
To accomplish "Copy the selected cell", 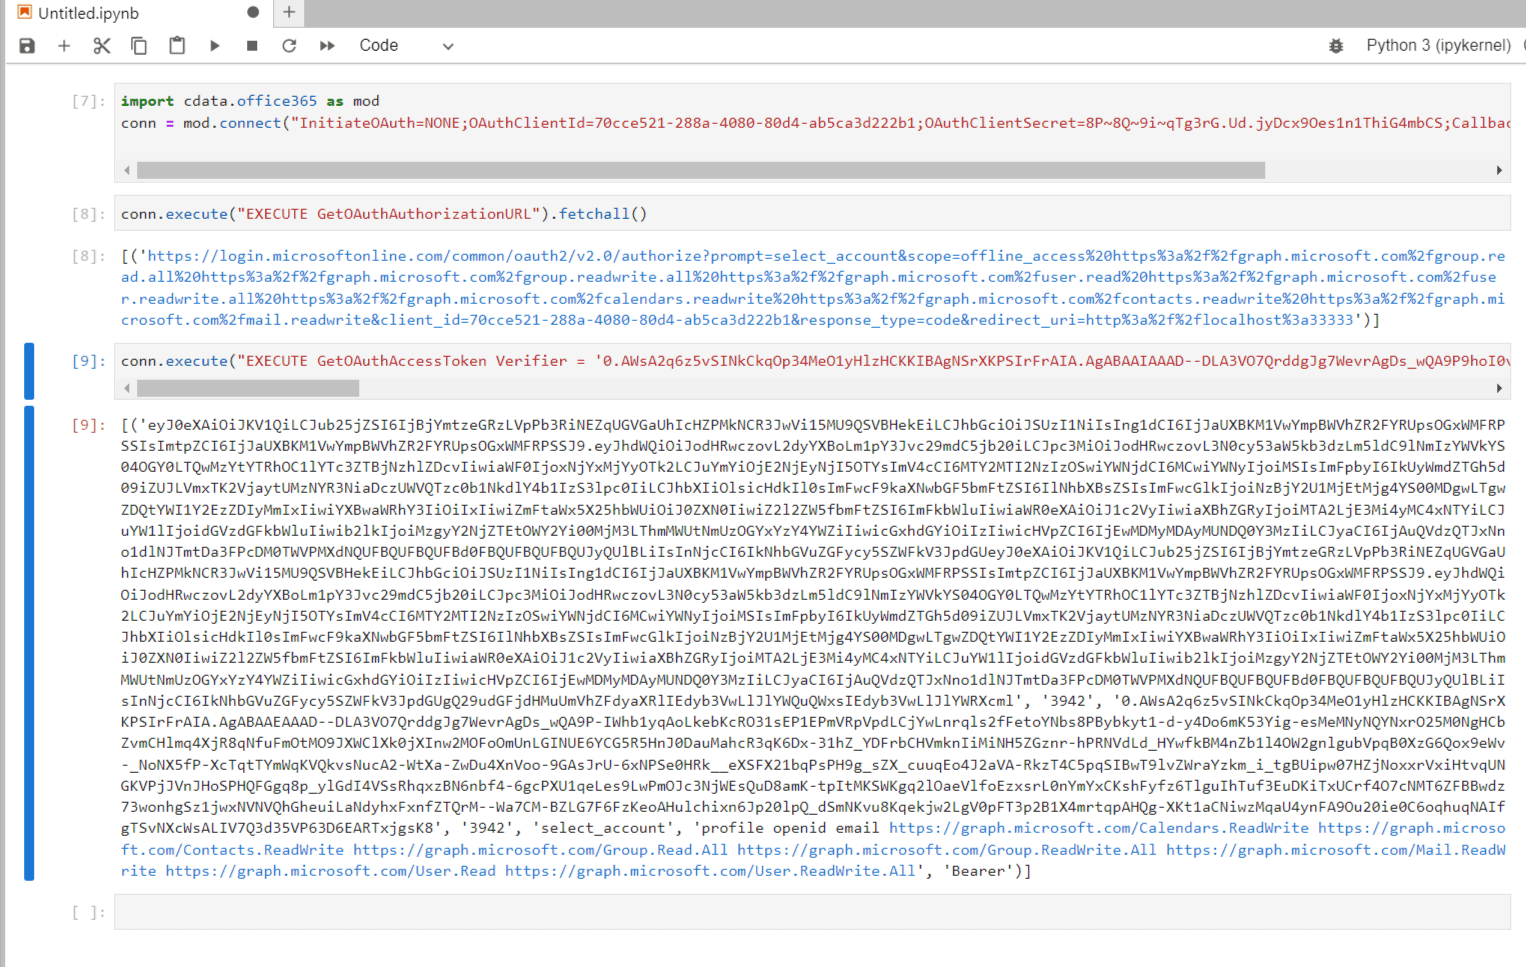I will (139, 46).
